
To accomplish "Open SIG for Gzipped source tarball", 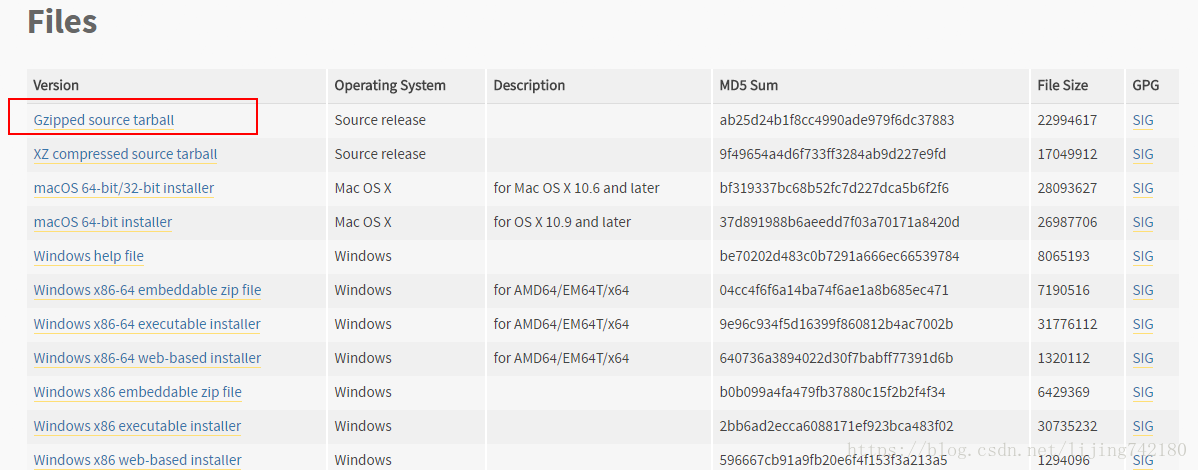I will coord(1143,120).
